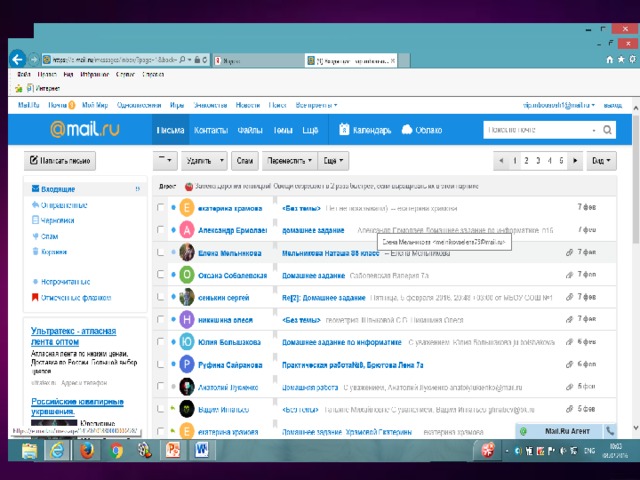This screenshot has height=480, width=640.
Task: Expand the Удалить dropdown arrow
Action: tap(222, 160)
